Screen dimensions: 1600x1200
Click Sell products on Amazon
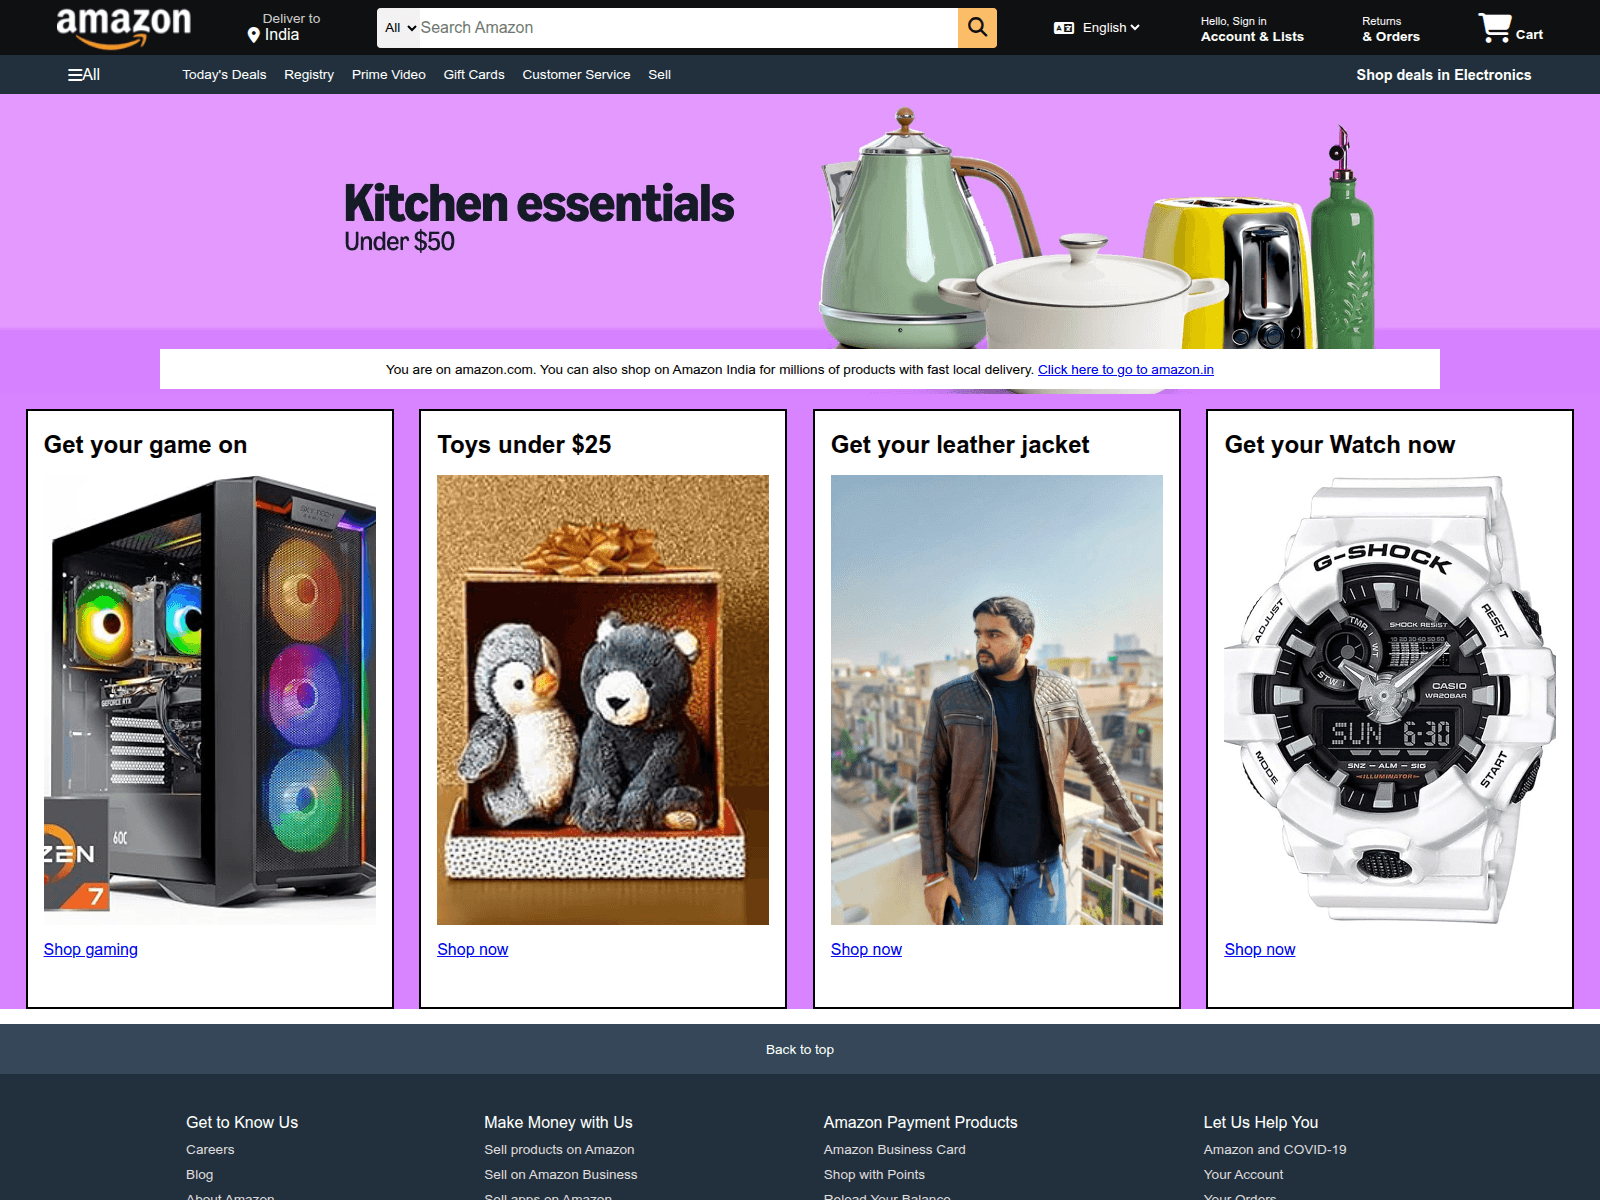point(559,1150)
